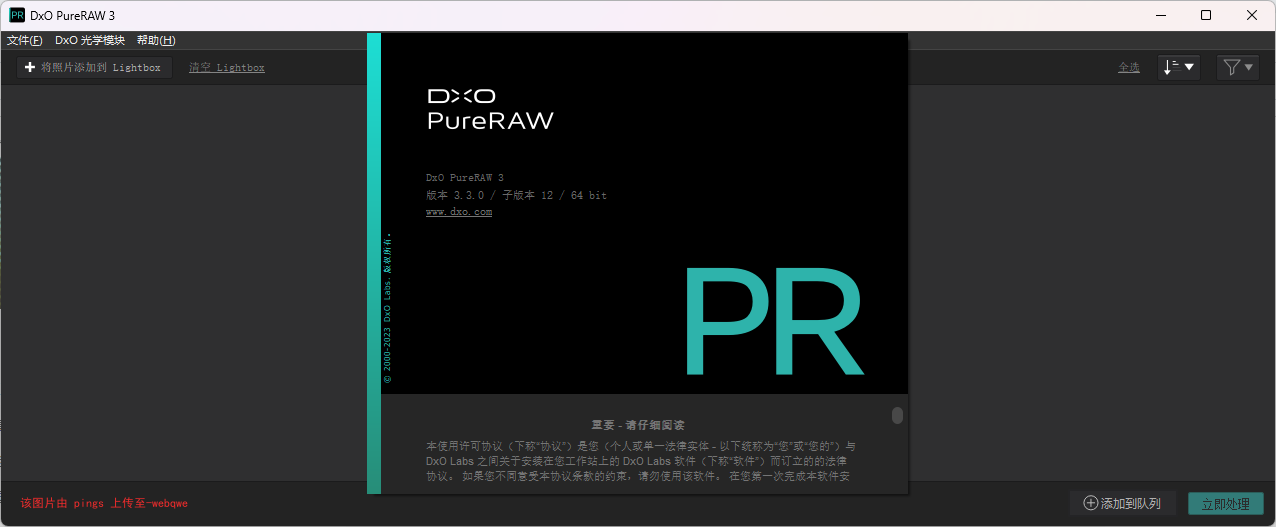Screen dimensions: 1276x527
Task: Open the 帮助(H) menu
Action: [x=156, y=40]
